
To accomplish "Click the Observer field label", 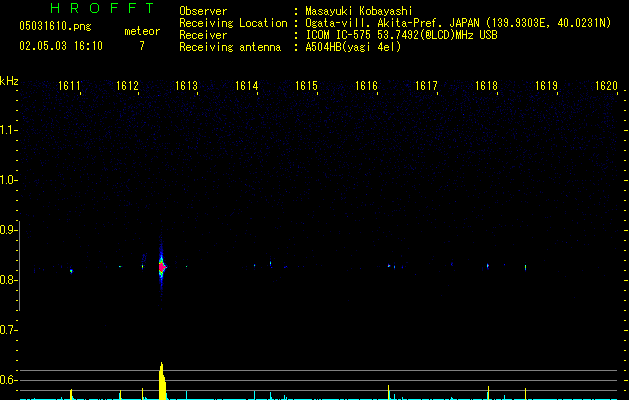I will coord(203,11).
